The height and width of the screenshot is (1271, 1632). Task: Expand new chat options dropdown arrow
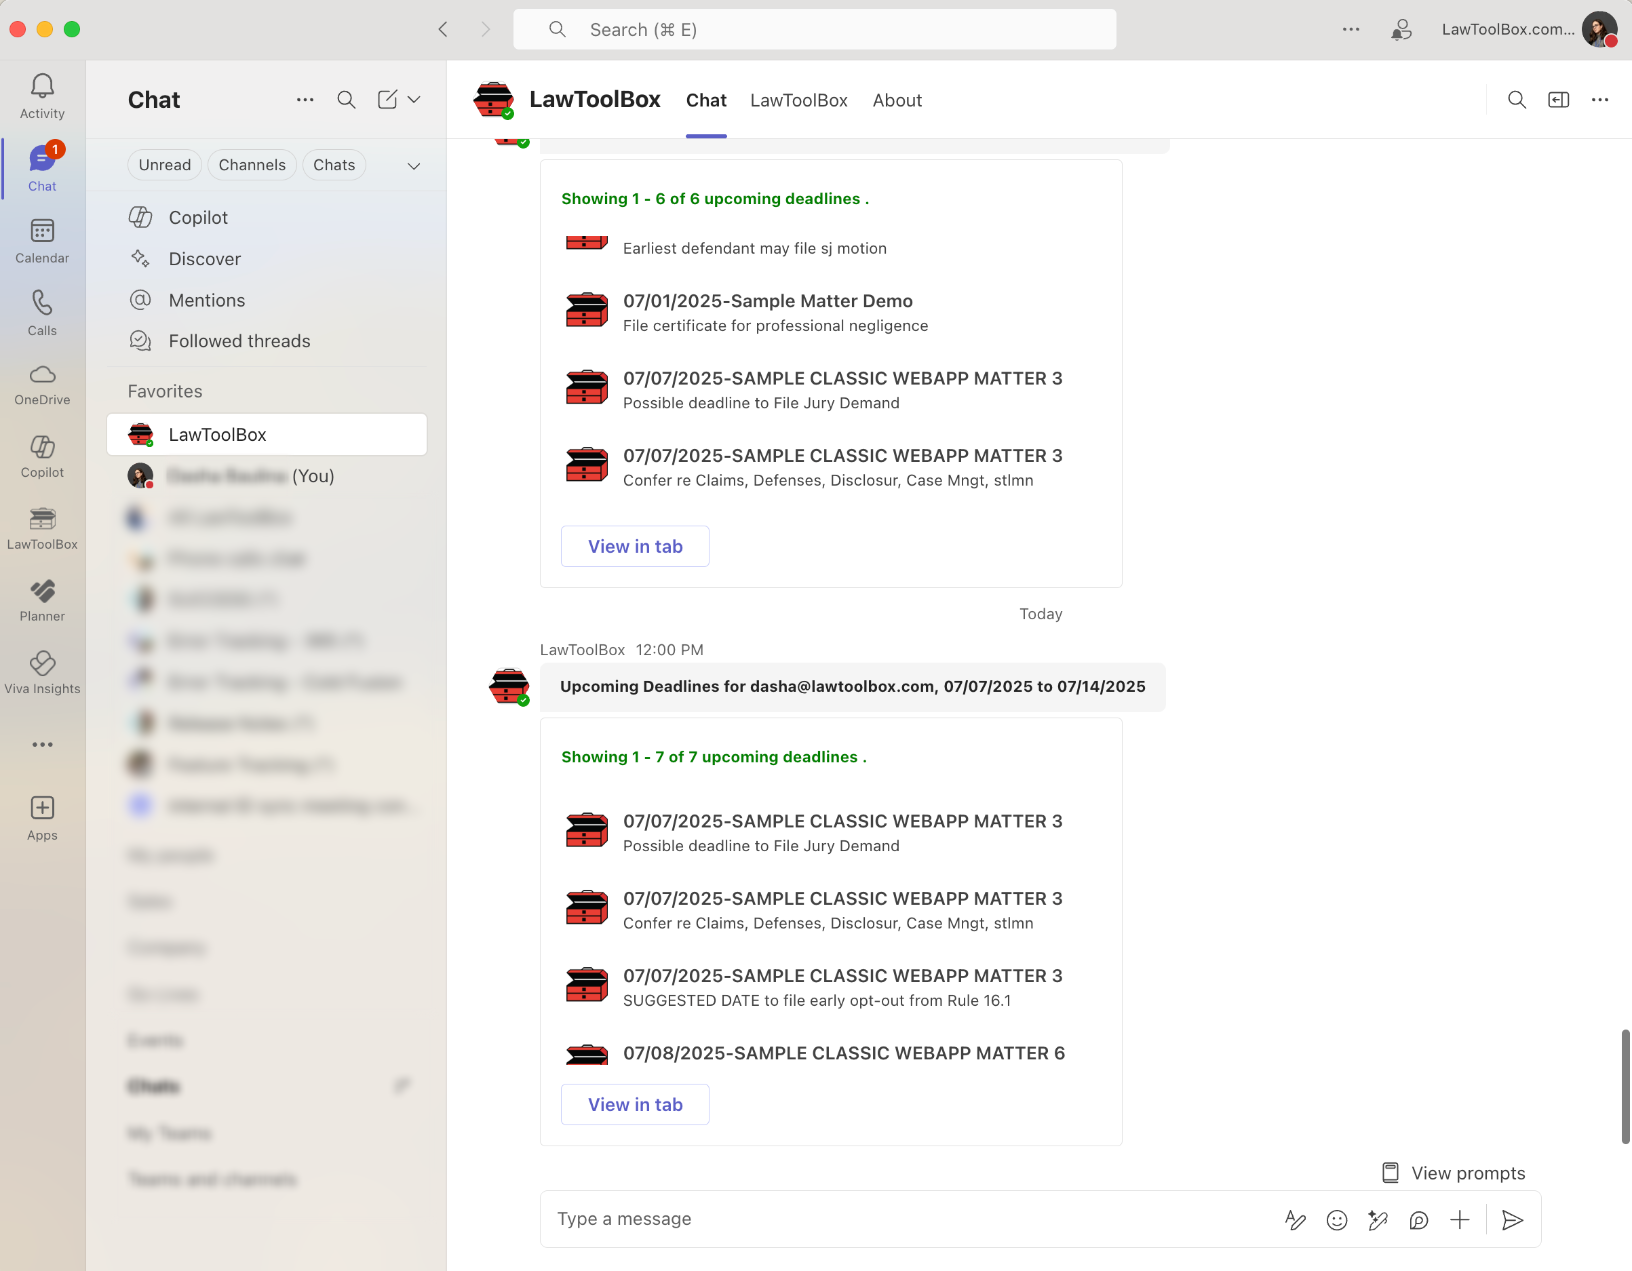point(414,100)
